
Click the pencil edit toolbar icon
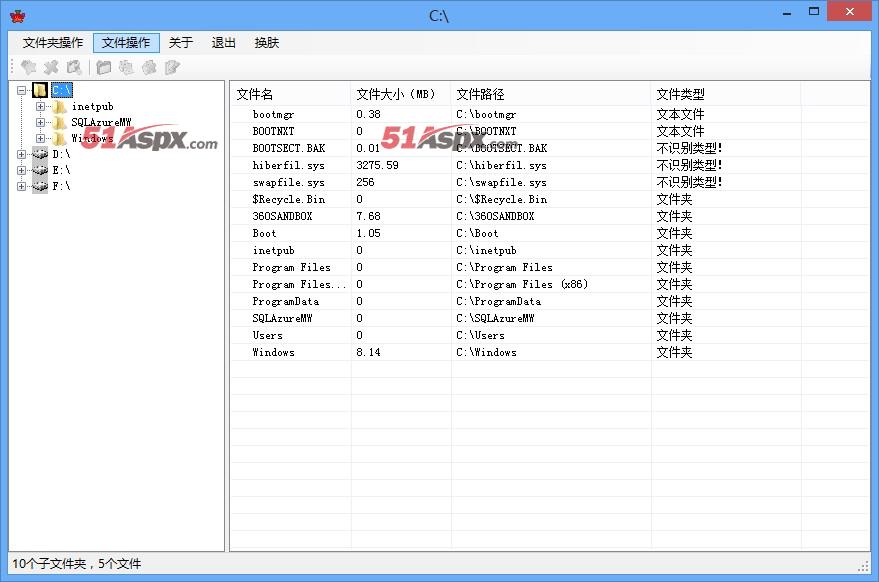172,67
